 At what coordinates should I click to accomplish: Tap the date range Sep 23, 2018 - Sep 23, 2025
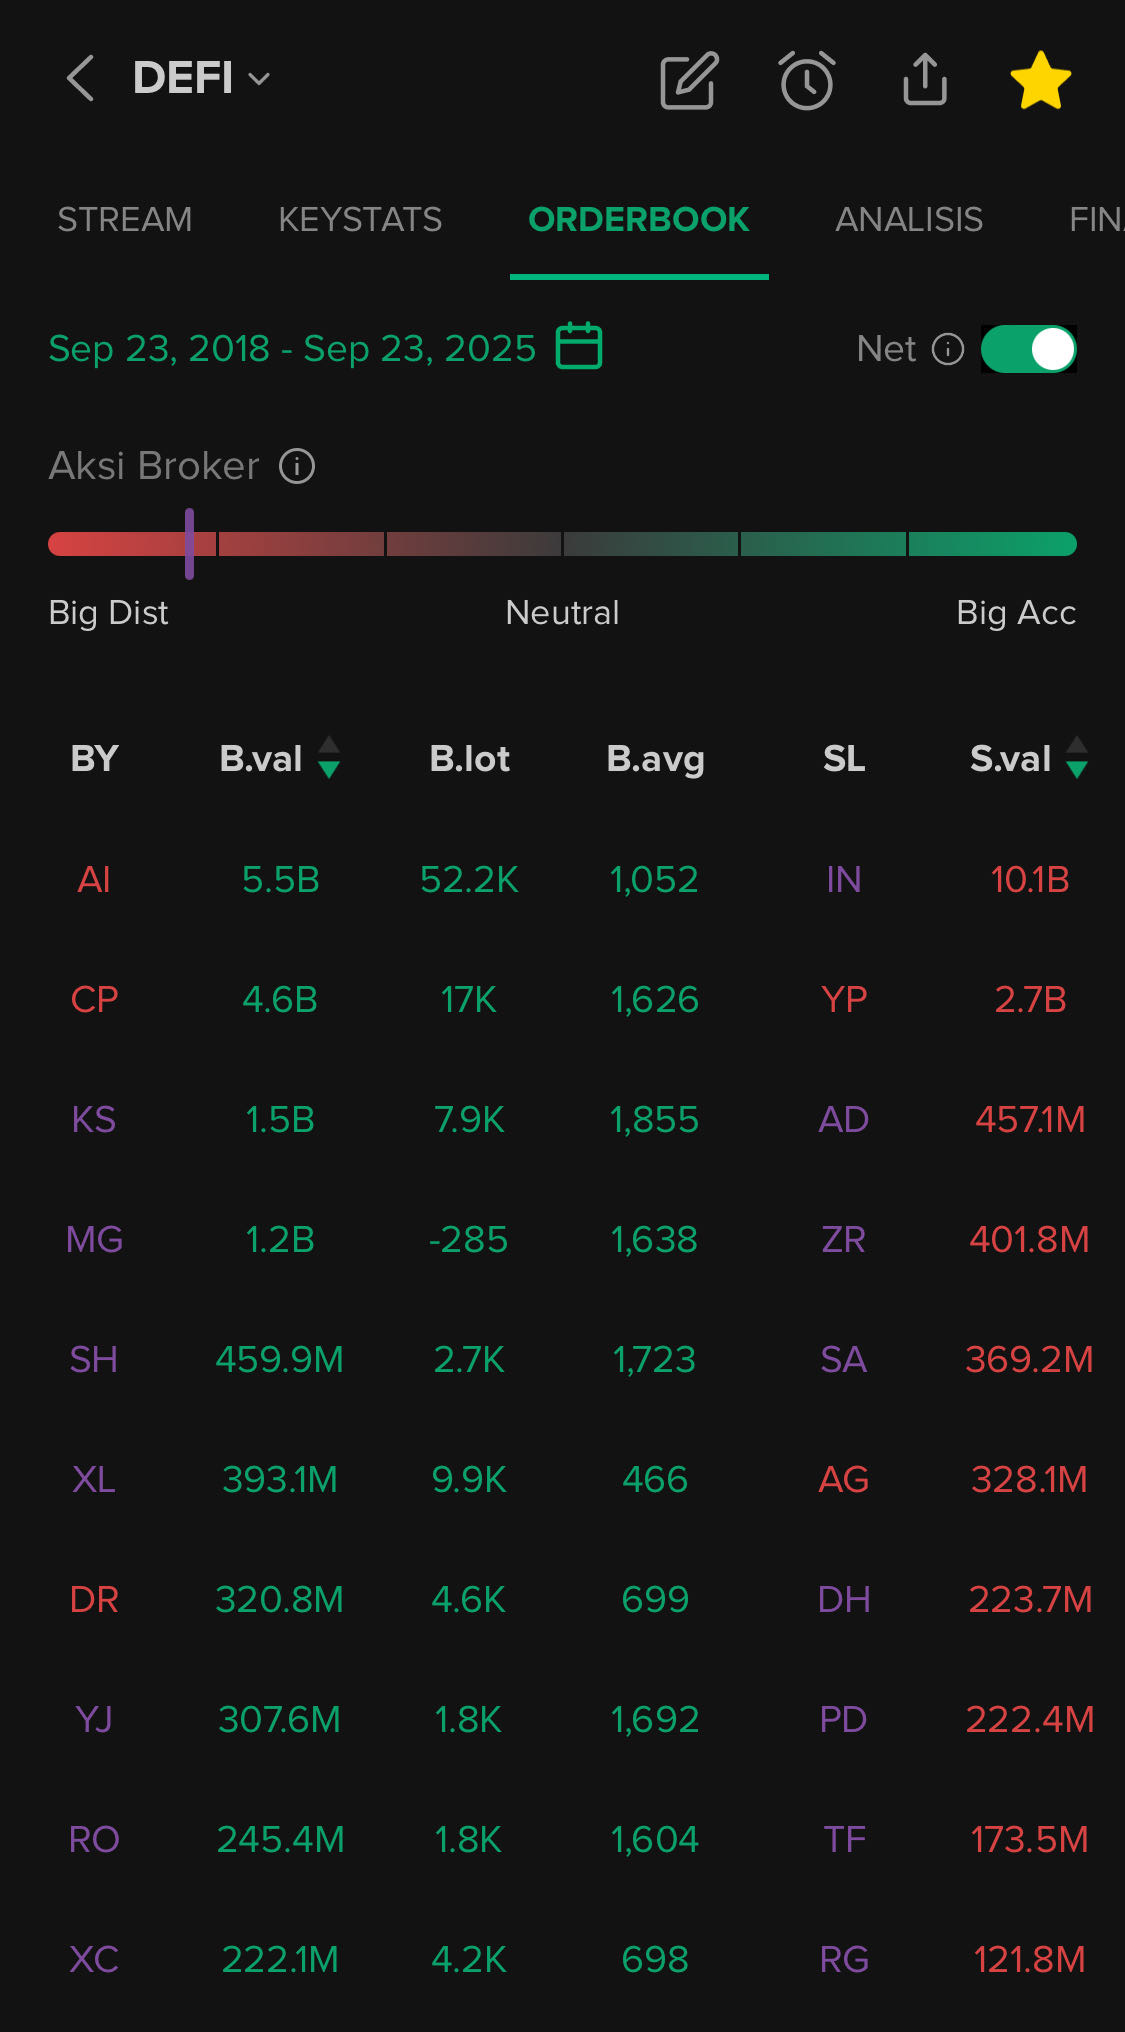[x=292, y=348]
